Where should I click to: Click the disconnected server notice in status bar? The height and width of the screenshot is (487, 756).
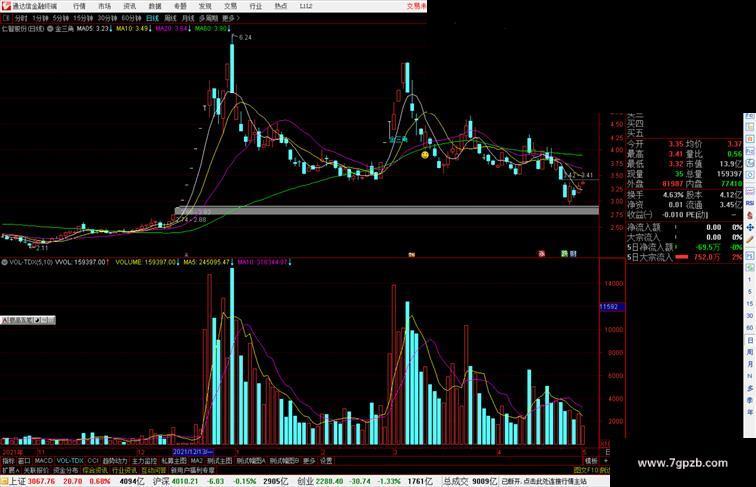coord(545,481)
